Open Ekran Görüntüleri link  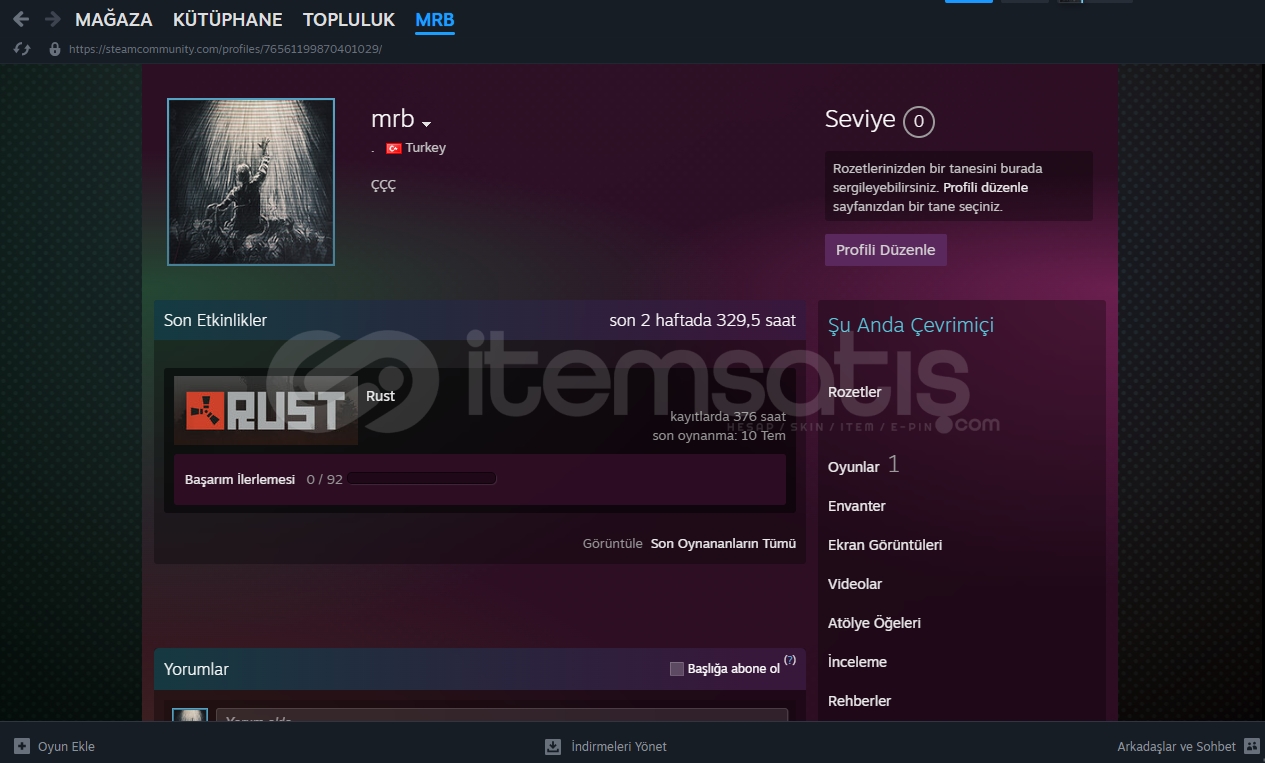tap(885, 545)
